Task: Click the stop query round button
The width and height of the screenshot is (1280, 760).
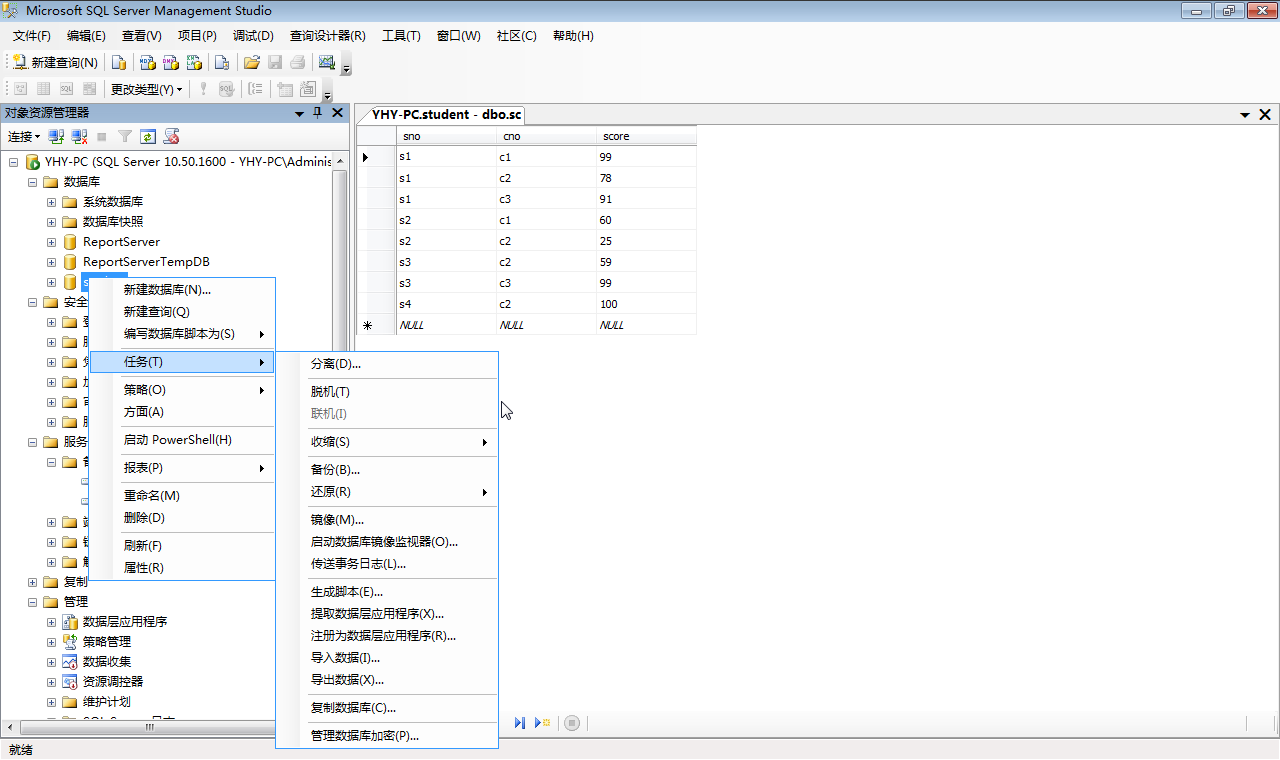Action: 572,723
